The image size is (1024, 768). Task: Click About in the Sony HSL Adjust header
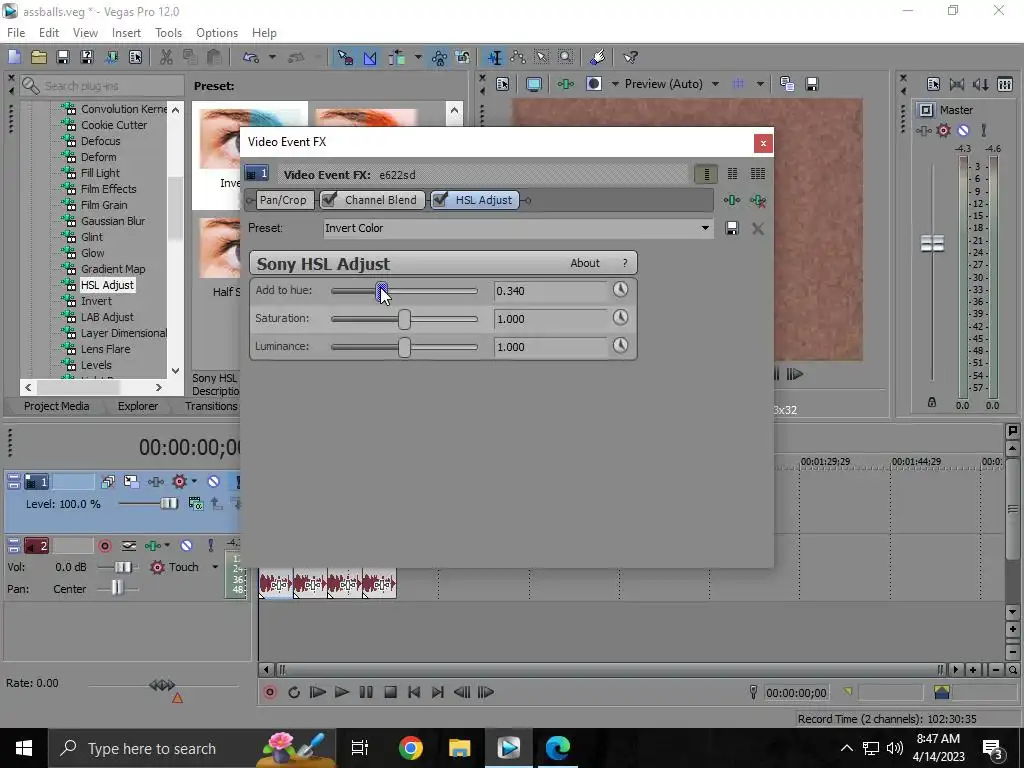[x=584, y=263]
